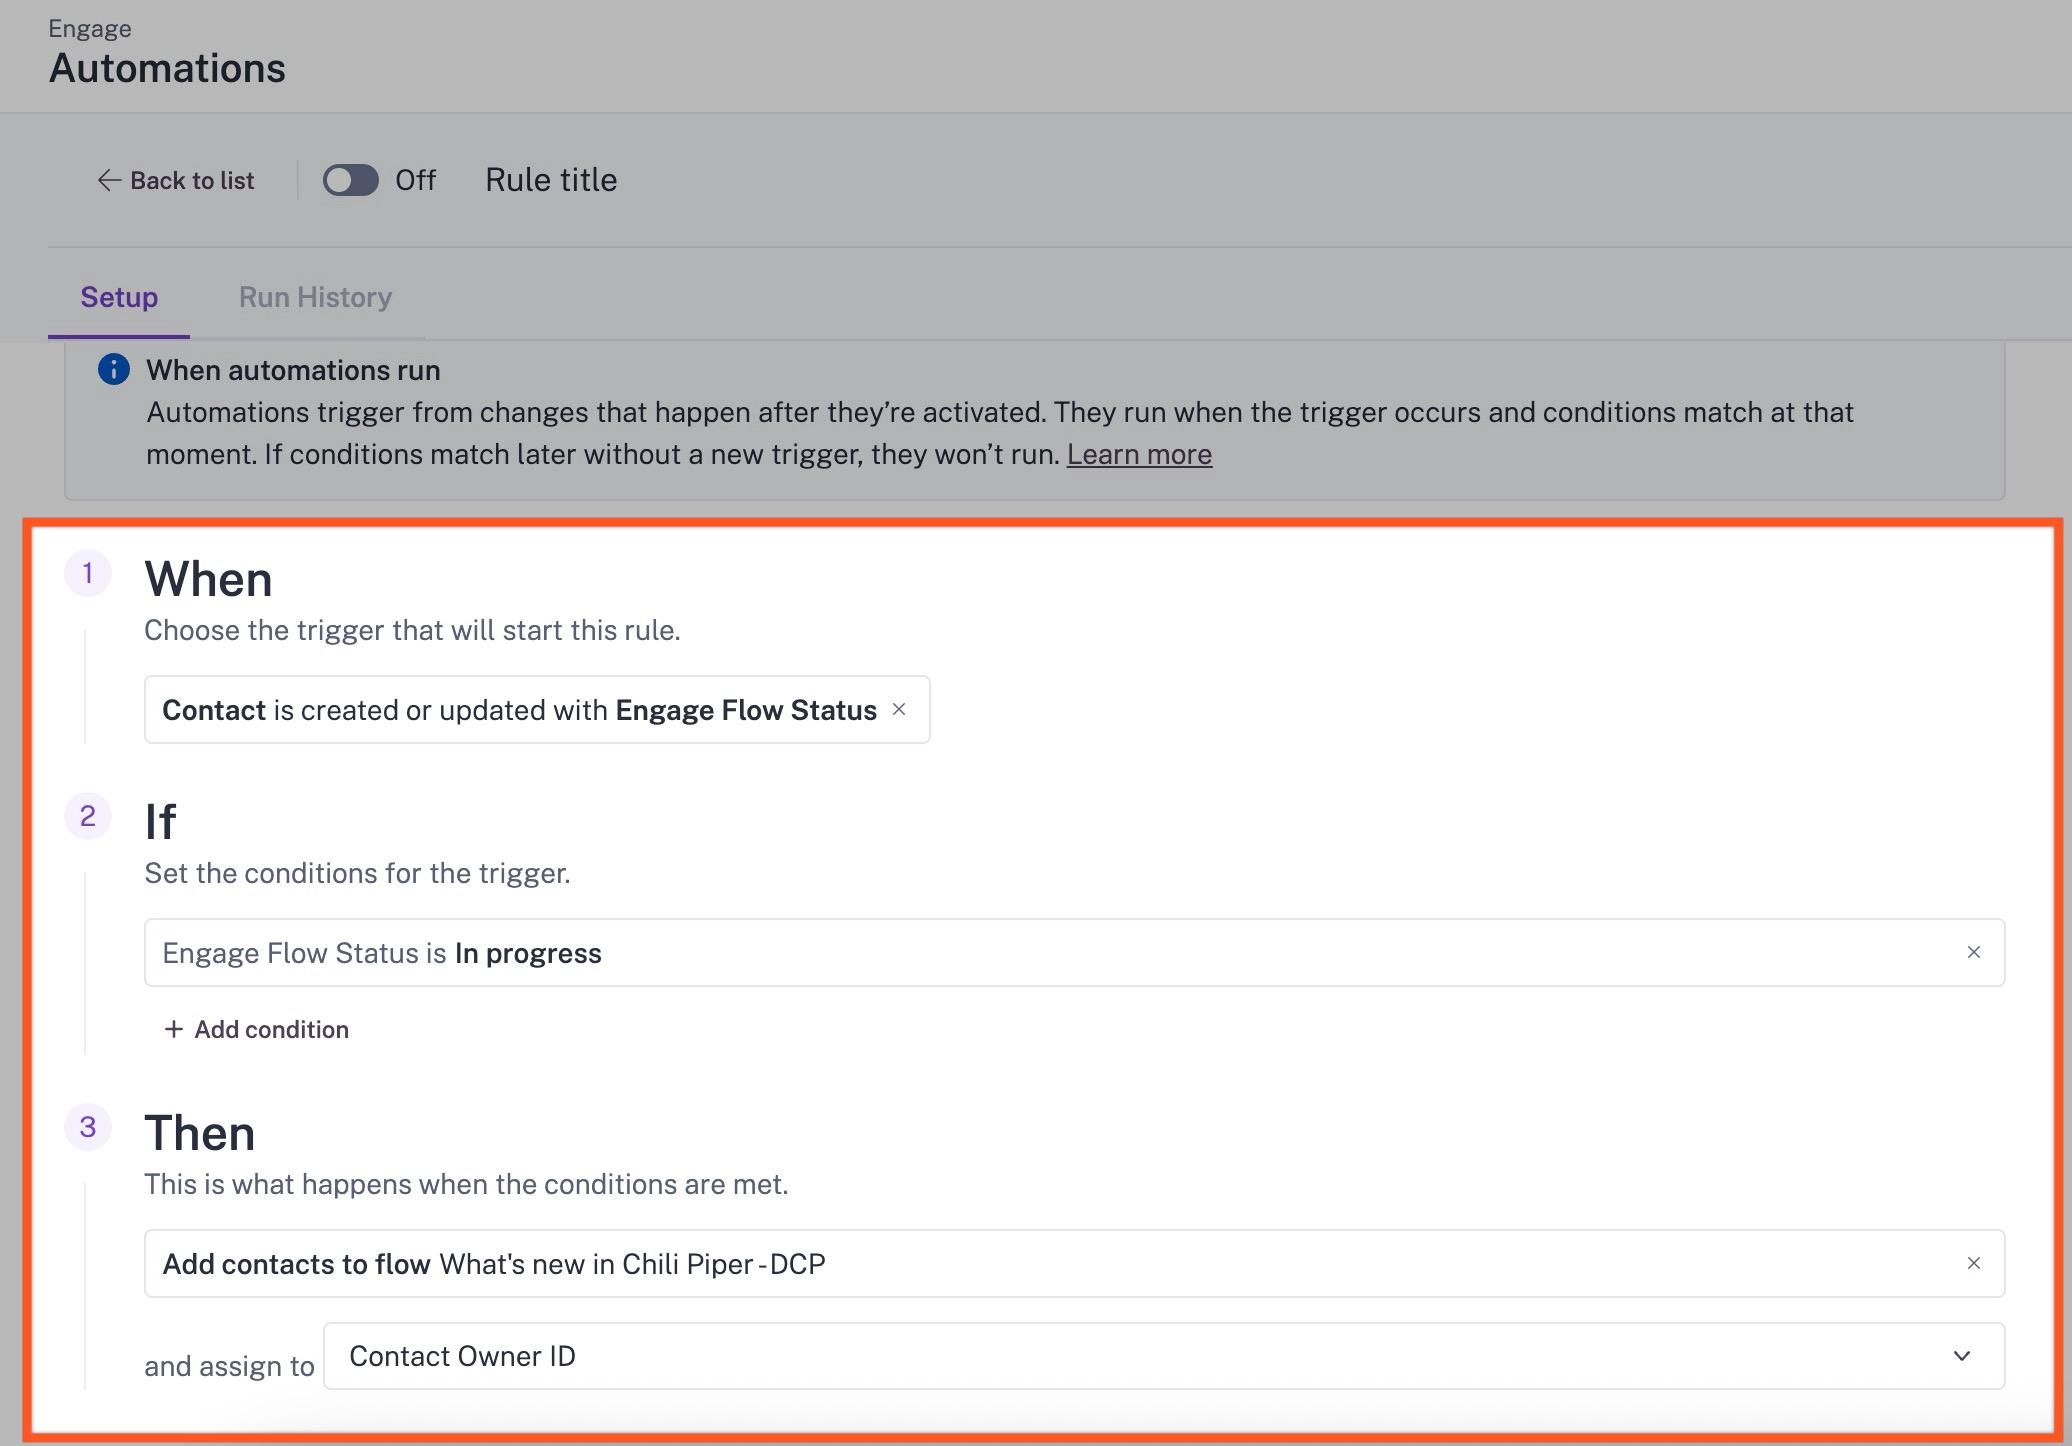Click step 1 circle icon
This screenshot has height=1446, width=2072.
coord(88,573)
